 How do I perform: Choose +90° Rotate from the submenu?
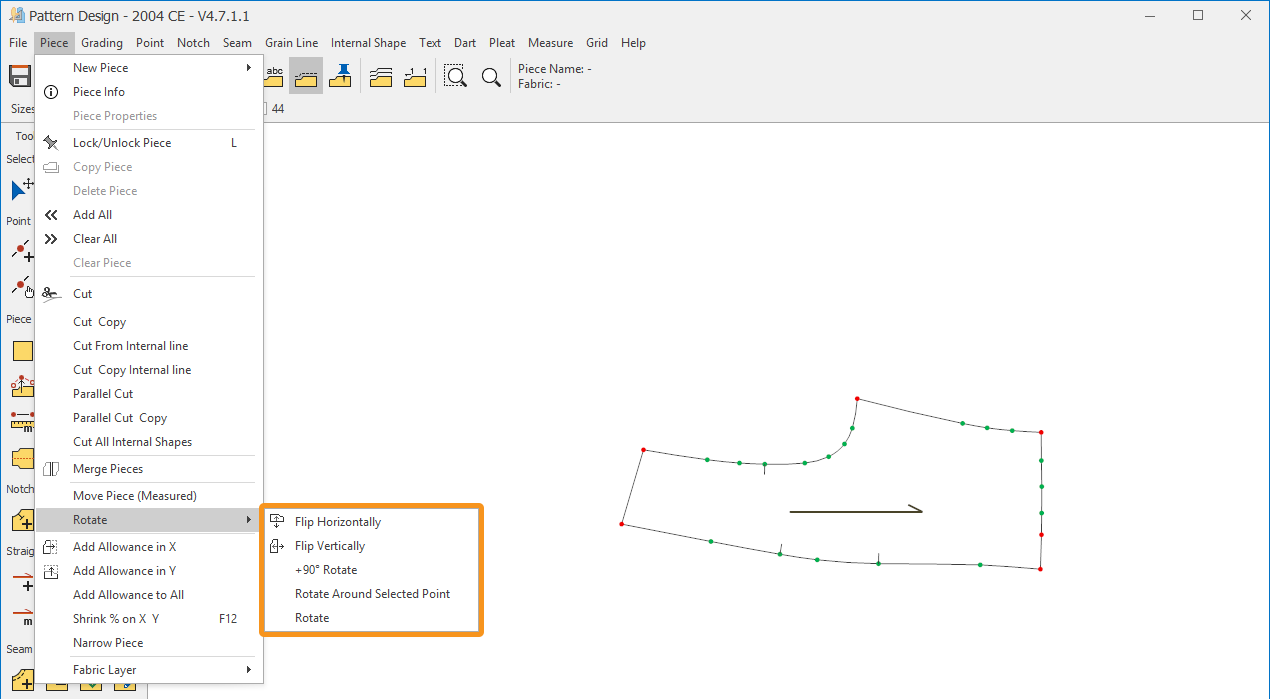(x=325, y=570)
